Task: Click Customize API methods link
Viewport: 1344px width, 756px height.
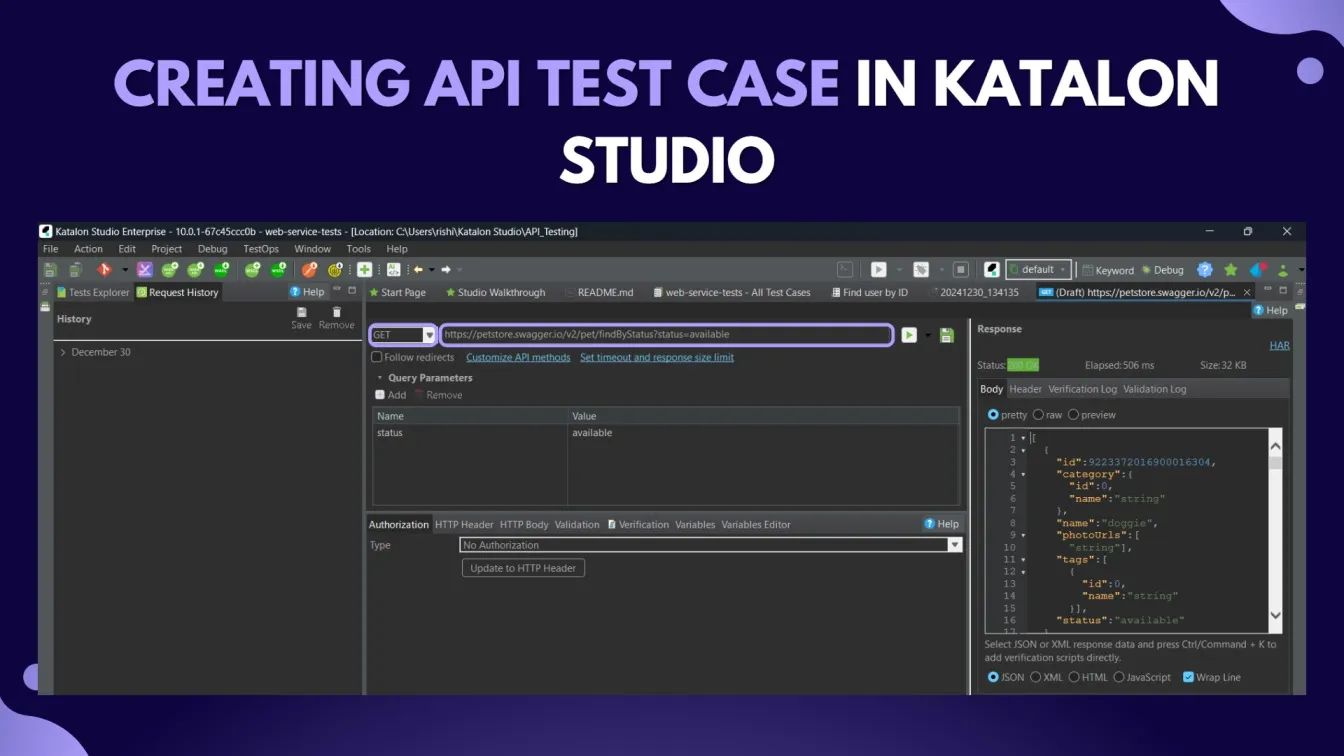Action: pos(518,357)
